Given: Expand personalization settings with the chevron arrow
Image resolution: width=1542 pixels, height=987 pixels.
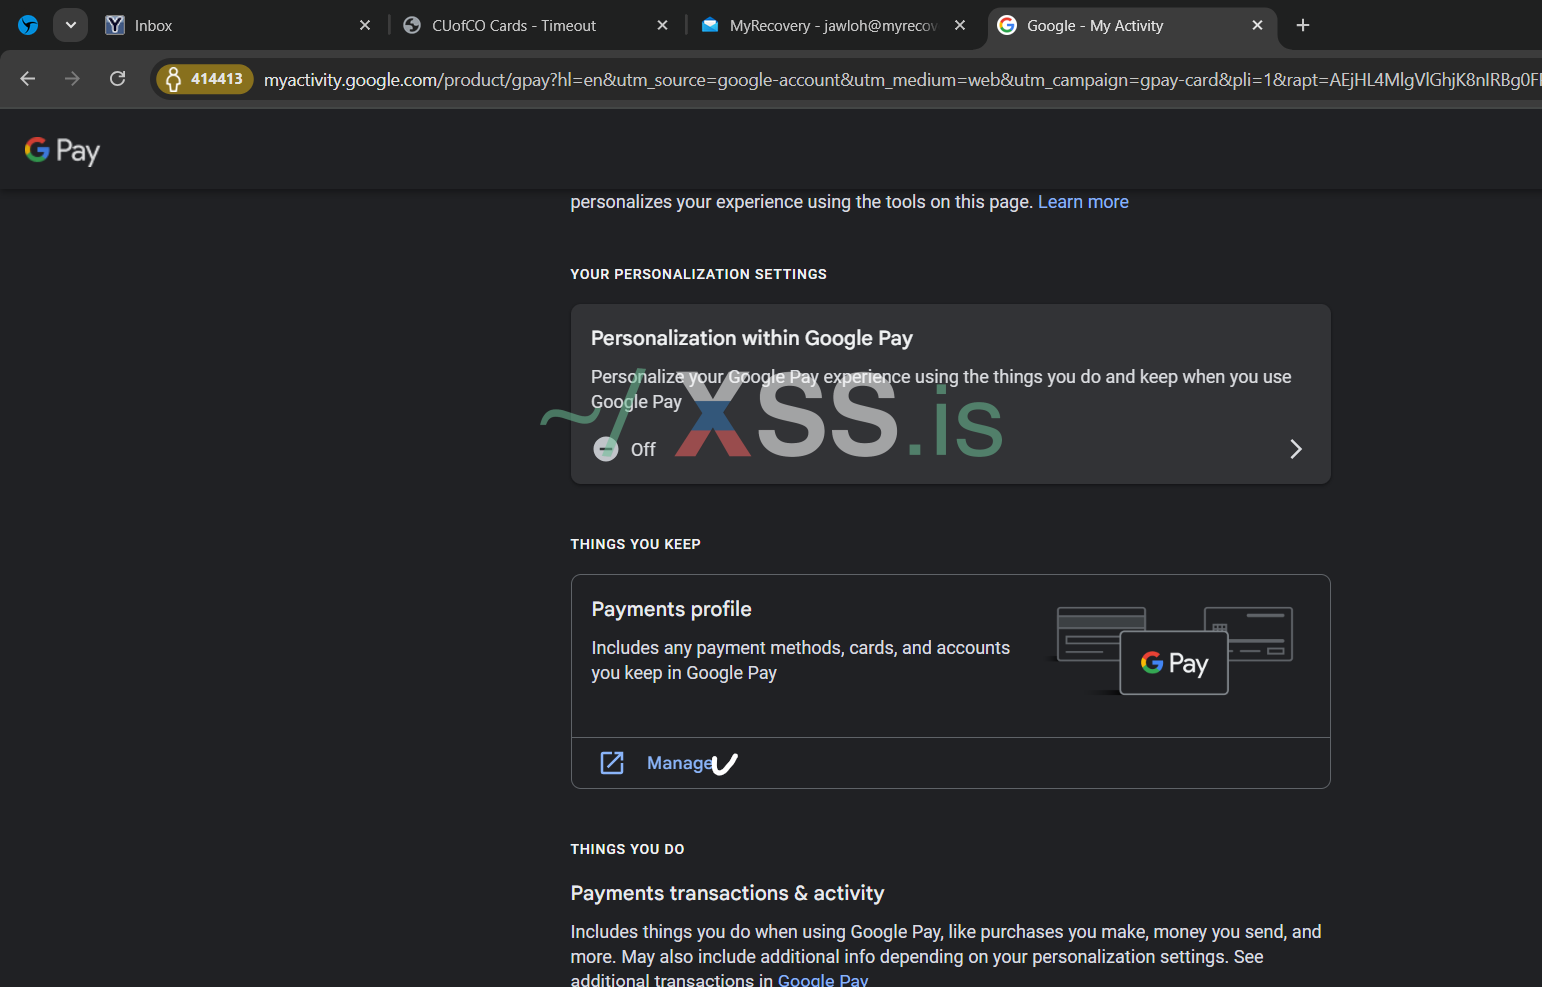Looking at the screenshot, I should (1296, 449).
